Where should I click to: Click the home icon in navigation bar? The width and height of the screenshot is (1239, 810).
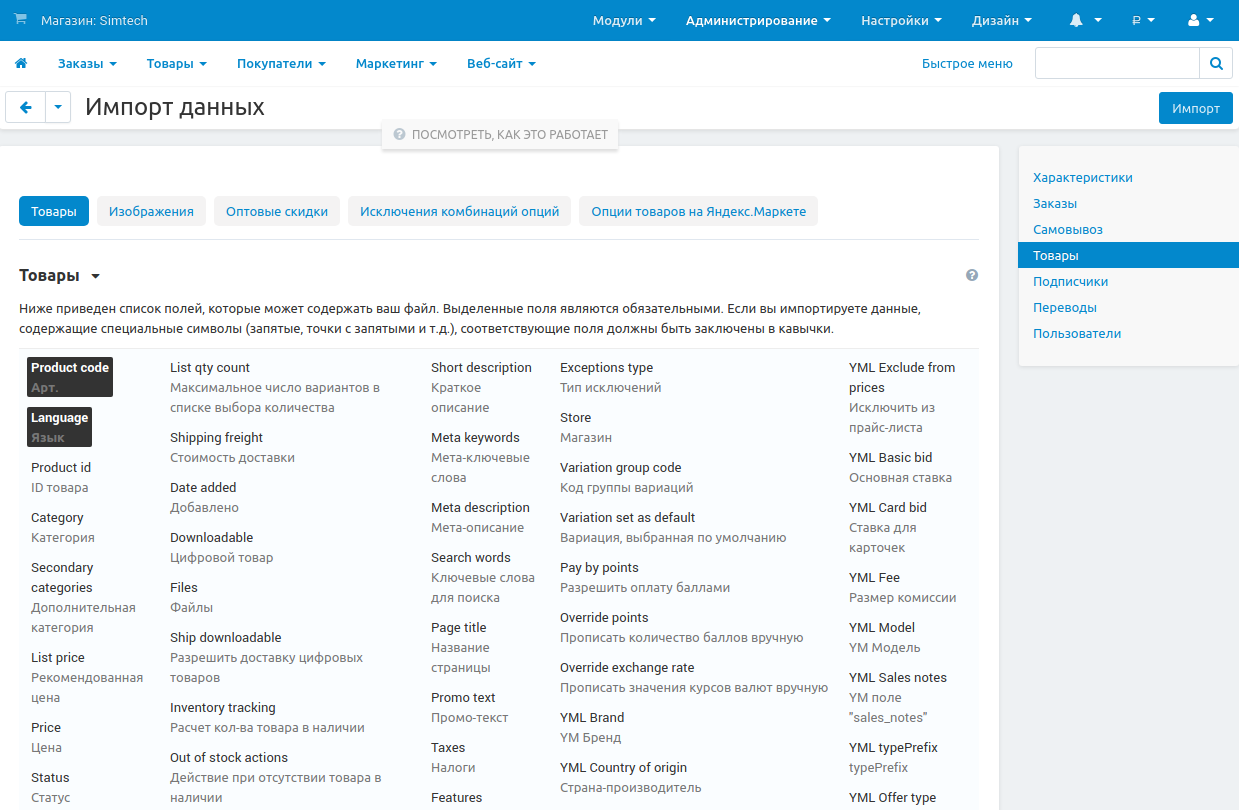click(21, 64)
